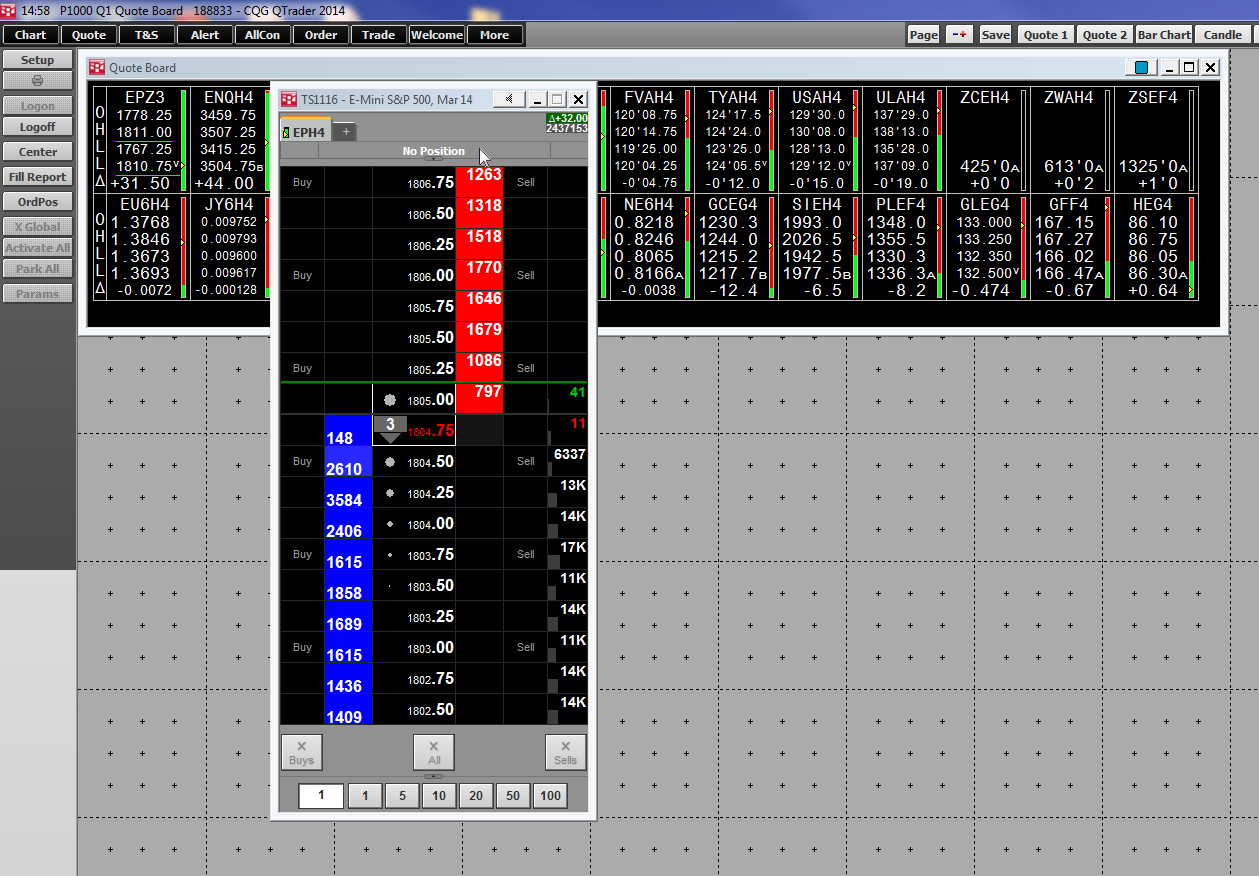Viewport: 1259px width, 876px height.
Task: Open the AllCon menu
Action: point(263,35)
